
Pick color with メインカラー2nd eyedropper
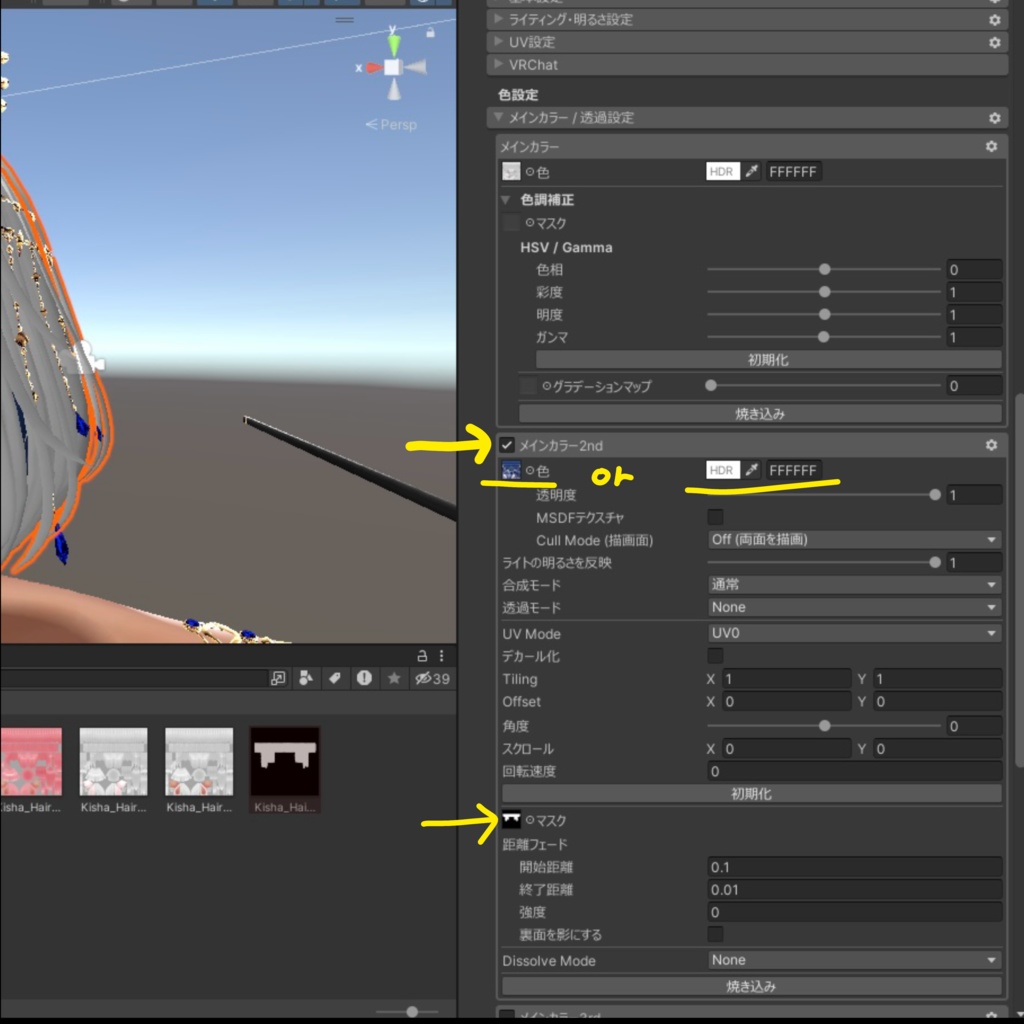(752, 470)
